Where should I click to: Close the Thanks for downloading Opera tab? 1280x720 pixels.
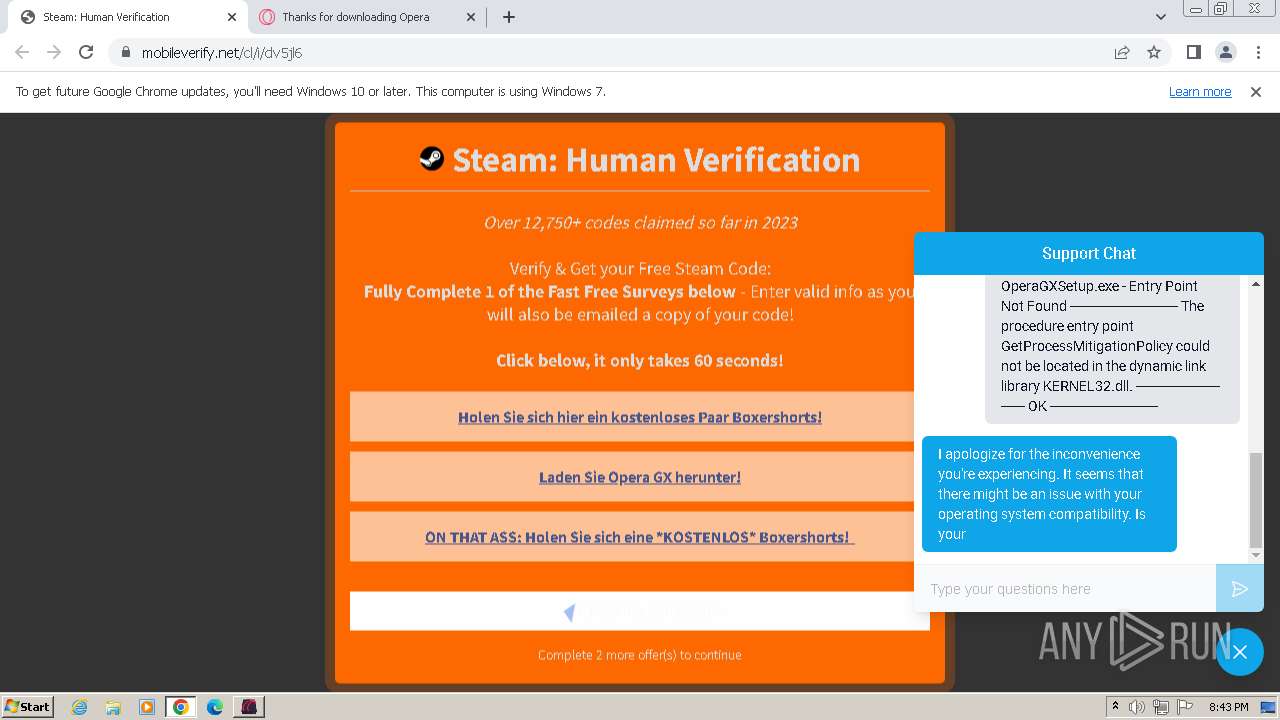[x=472, y=17]
